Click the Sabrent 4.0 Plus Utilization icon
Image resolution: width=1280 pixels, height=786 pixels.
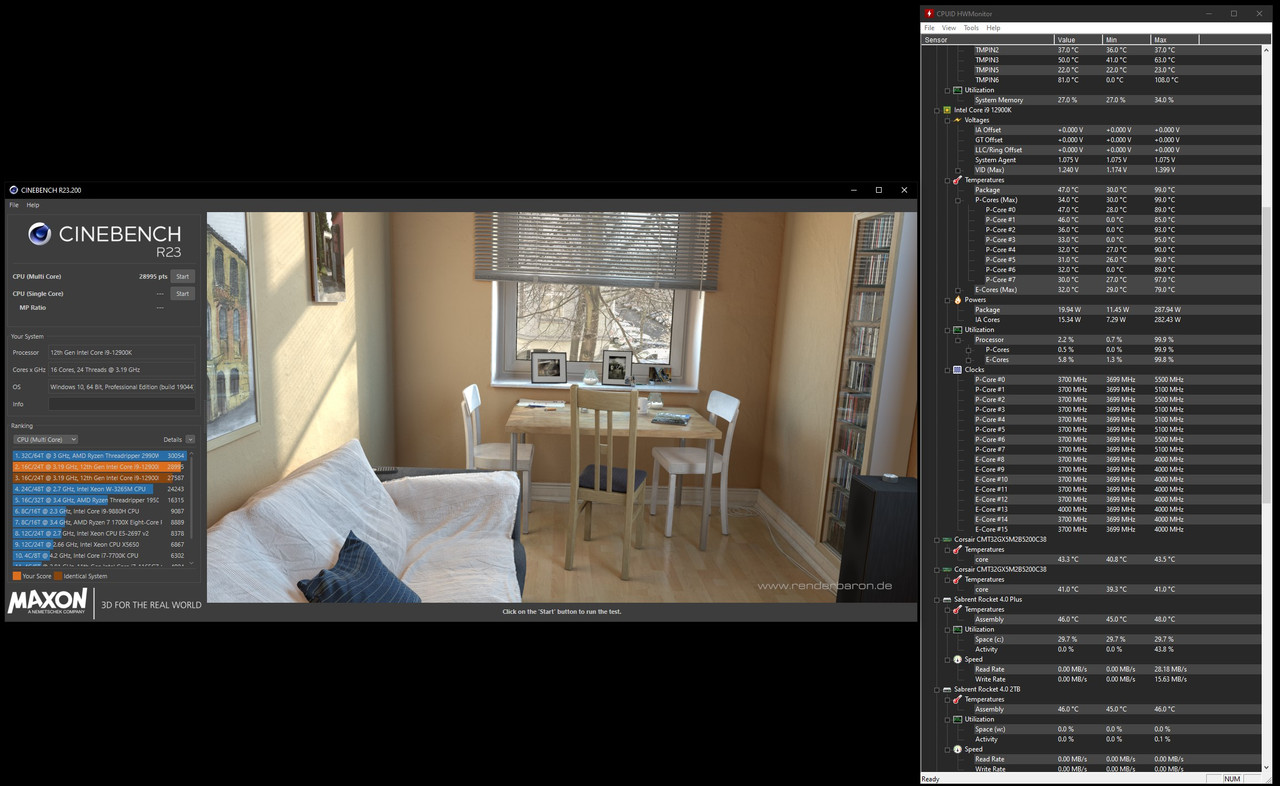point(957,630)
